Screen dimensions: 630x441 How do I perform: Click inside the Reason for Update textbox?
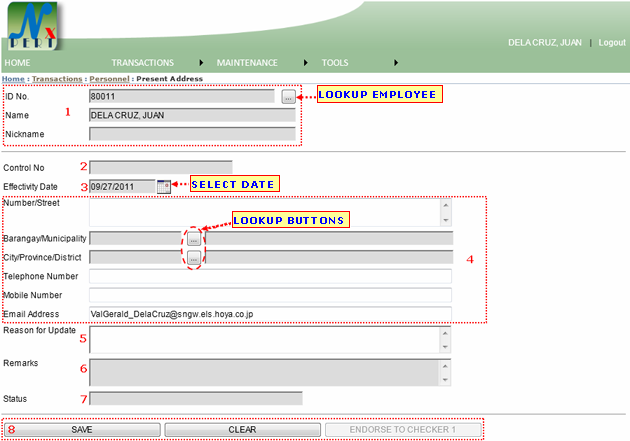(x=264, y=340)
